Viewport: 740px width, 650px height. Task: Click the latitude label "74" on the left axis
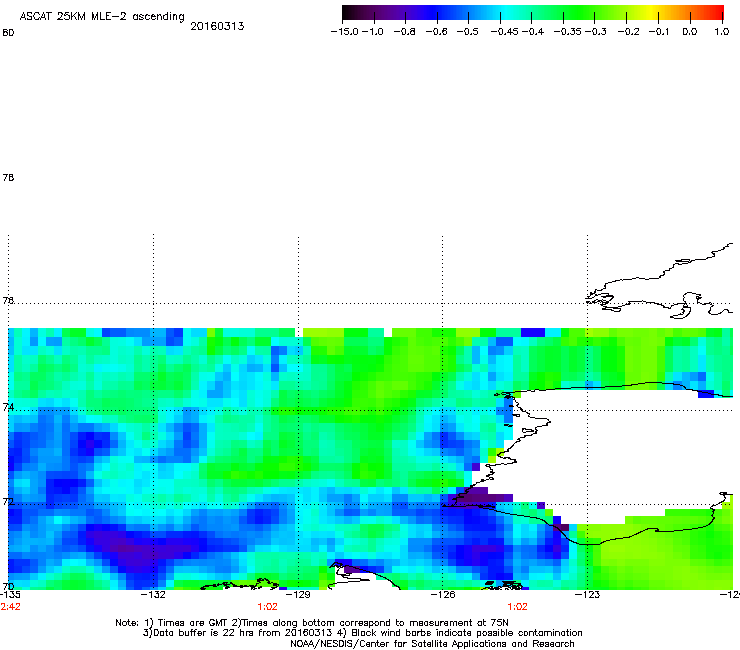8,407
